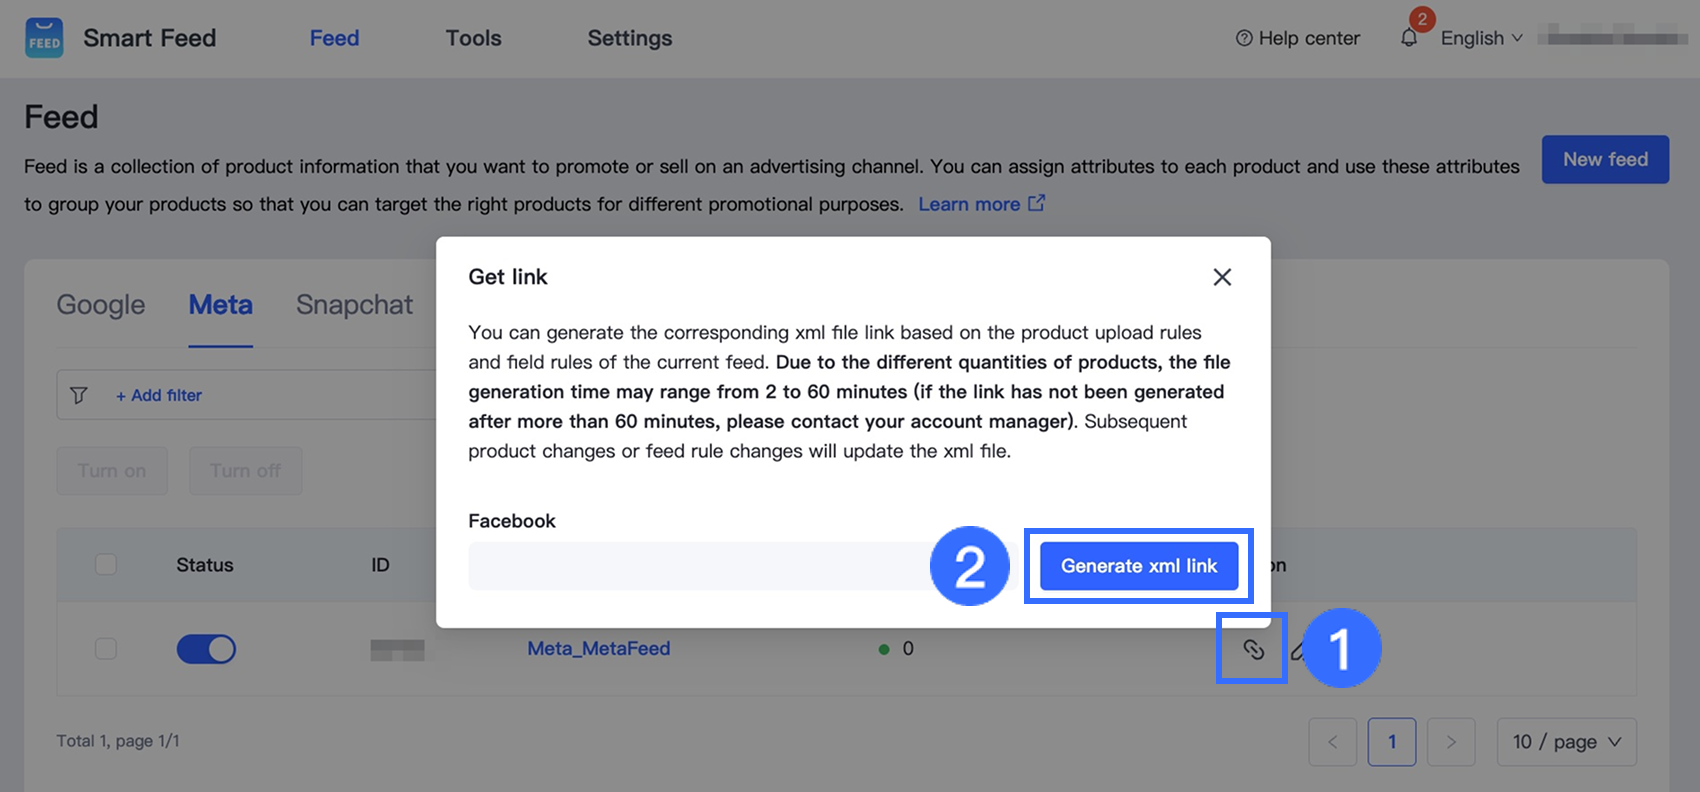The image size is (1700, 792).
Task: Click the filter funnel icon
Action: pos(79,395)
